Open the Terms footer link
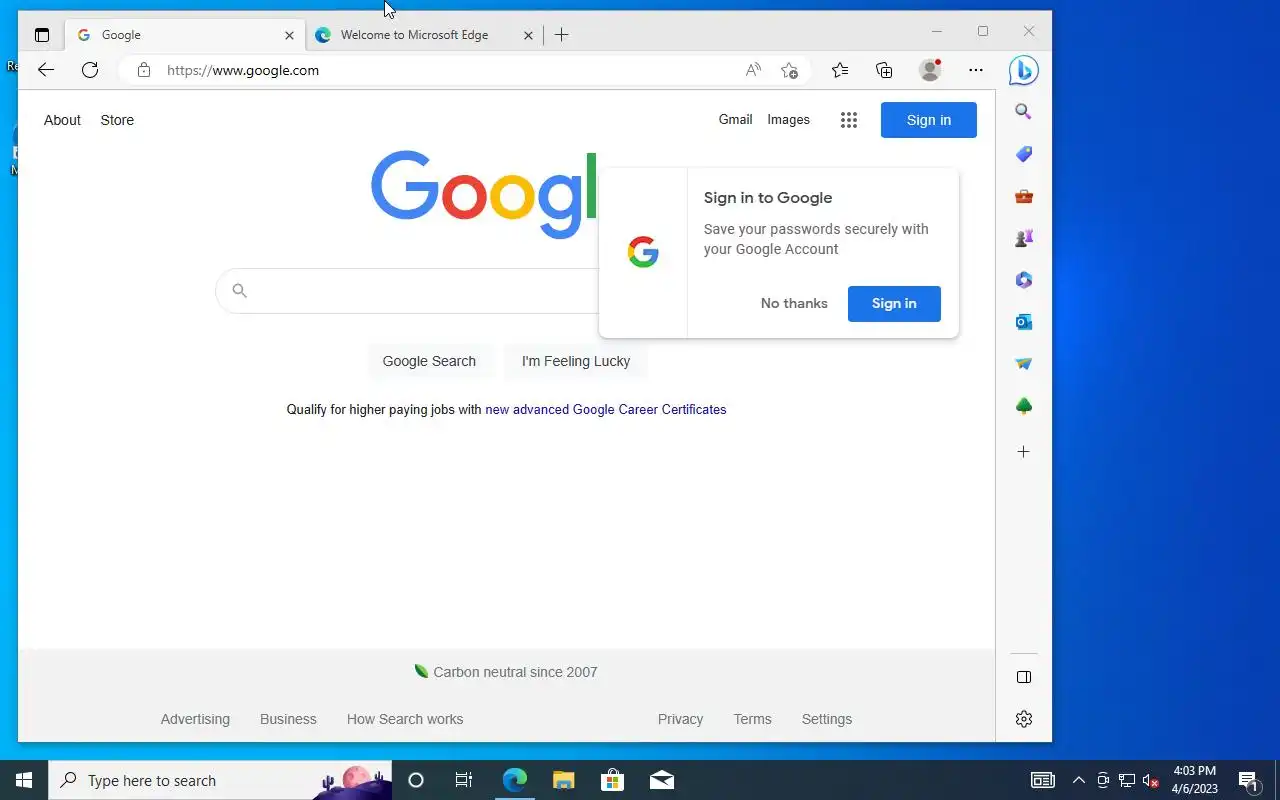This screenshot has height=800, width=1280. coord(752,719)
